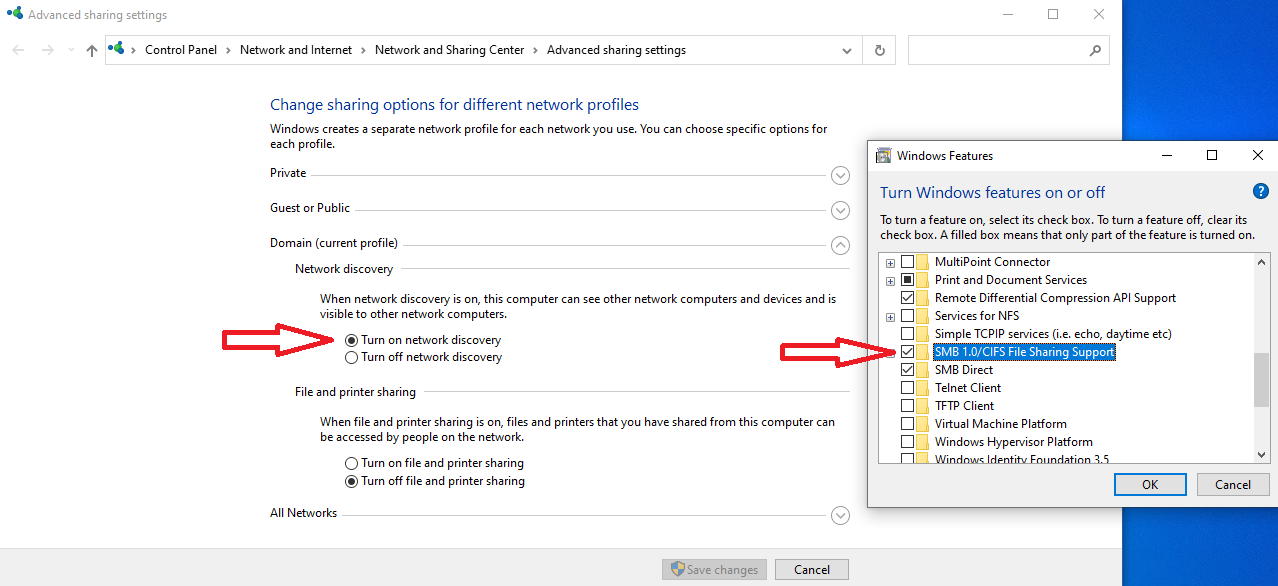Expand the Guest or Public profile section

[x=840, y=210]
